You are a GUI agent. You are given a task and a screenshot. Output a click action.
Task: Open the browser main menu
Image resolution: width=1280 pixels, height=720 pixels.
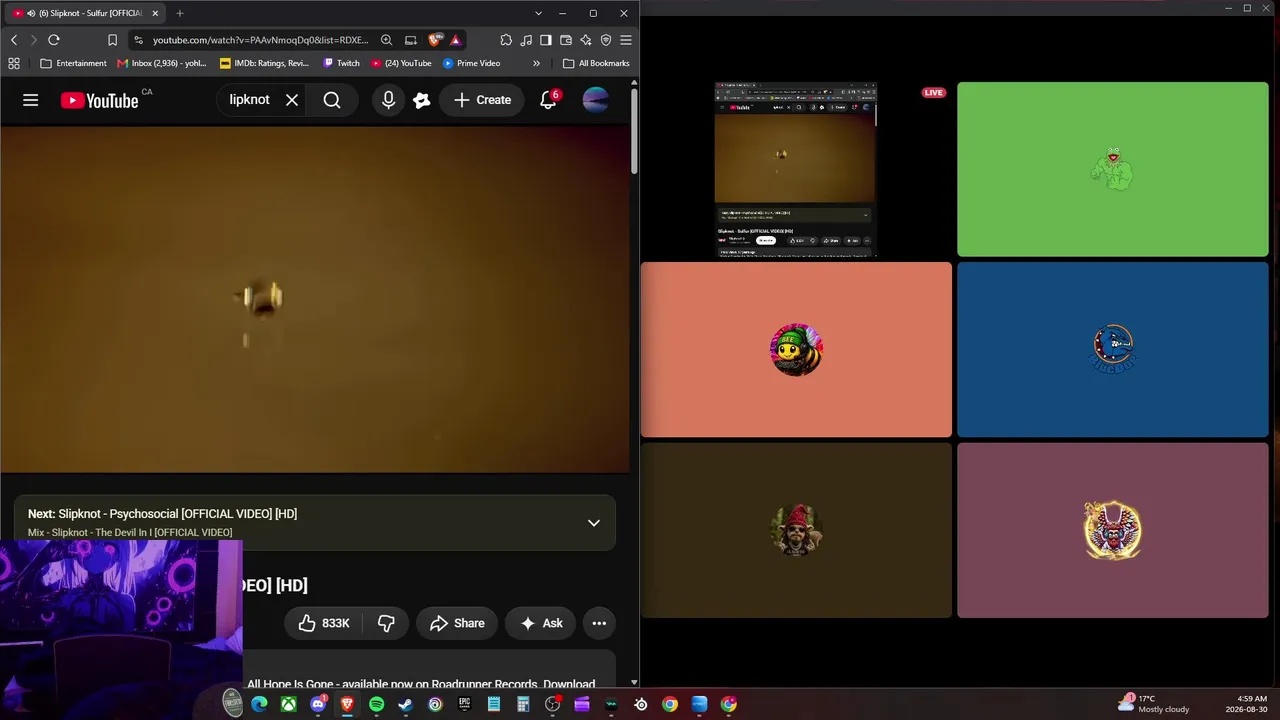click(x=626, y=40)
